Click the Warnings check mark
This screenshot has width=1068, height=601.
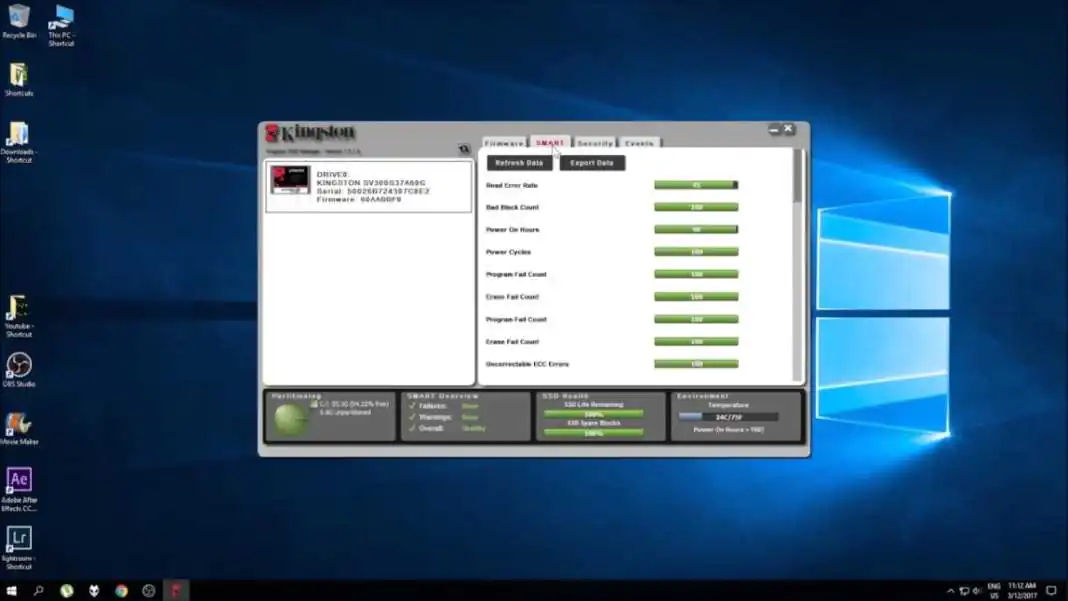pos(412,417)
